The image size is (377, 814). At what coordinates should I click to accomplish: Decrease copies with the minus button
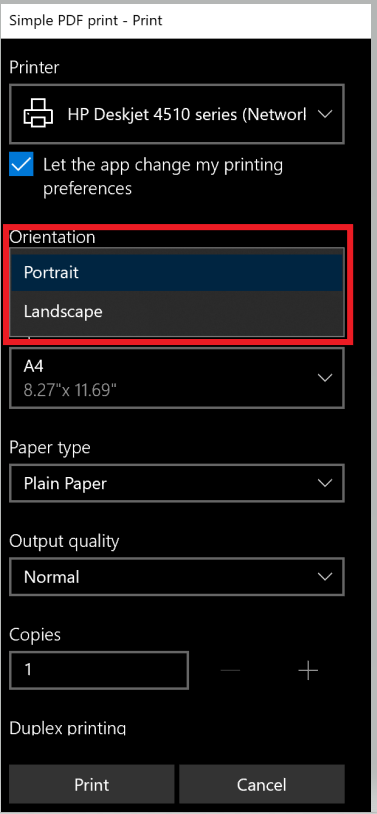[230, 670]
